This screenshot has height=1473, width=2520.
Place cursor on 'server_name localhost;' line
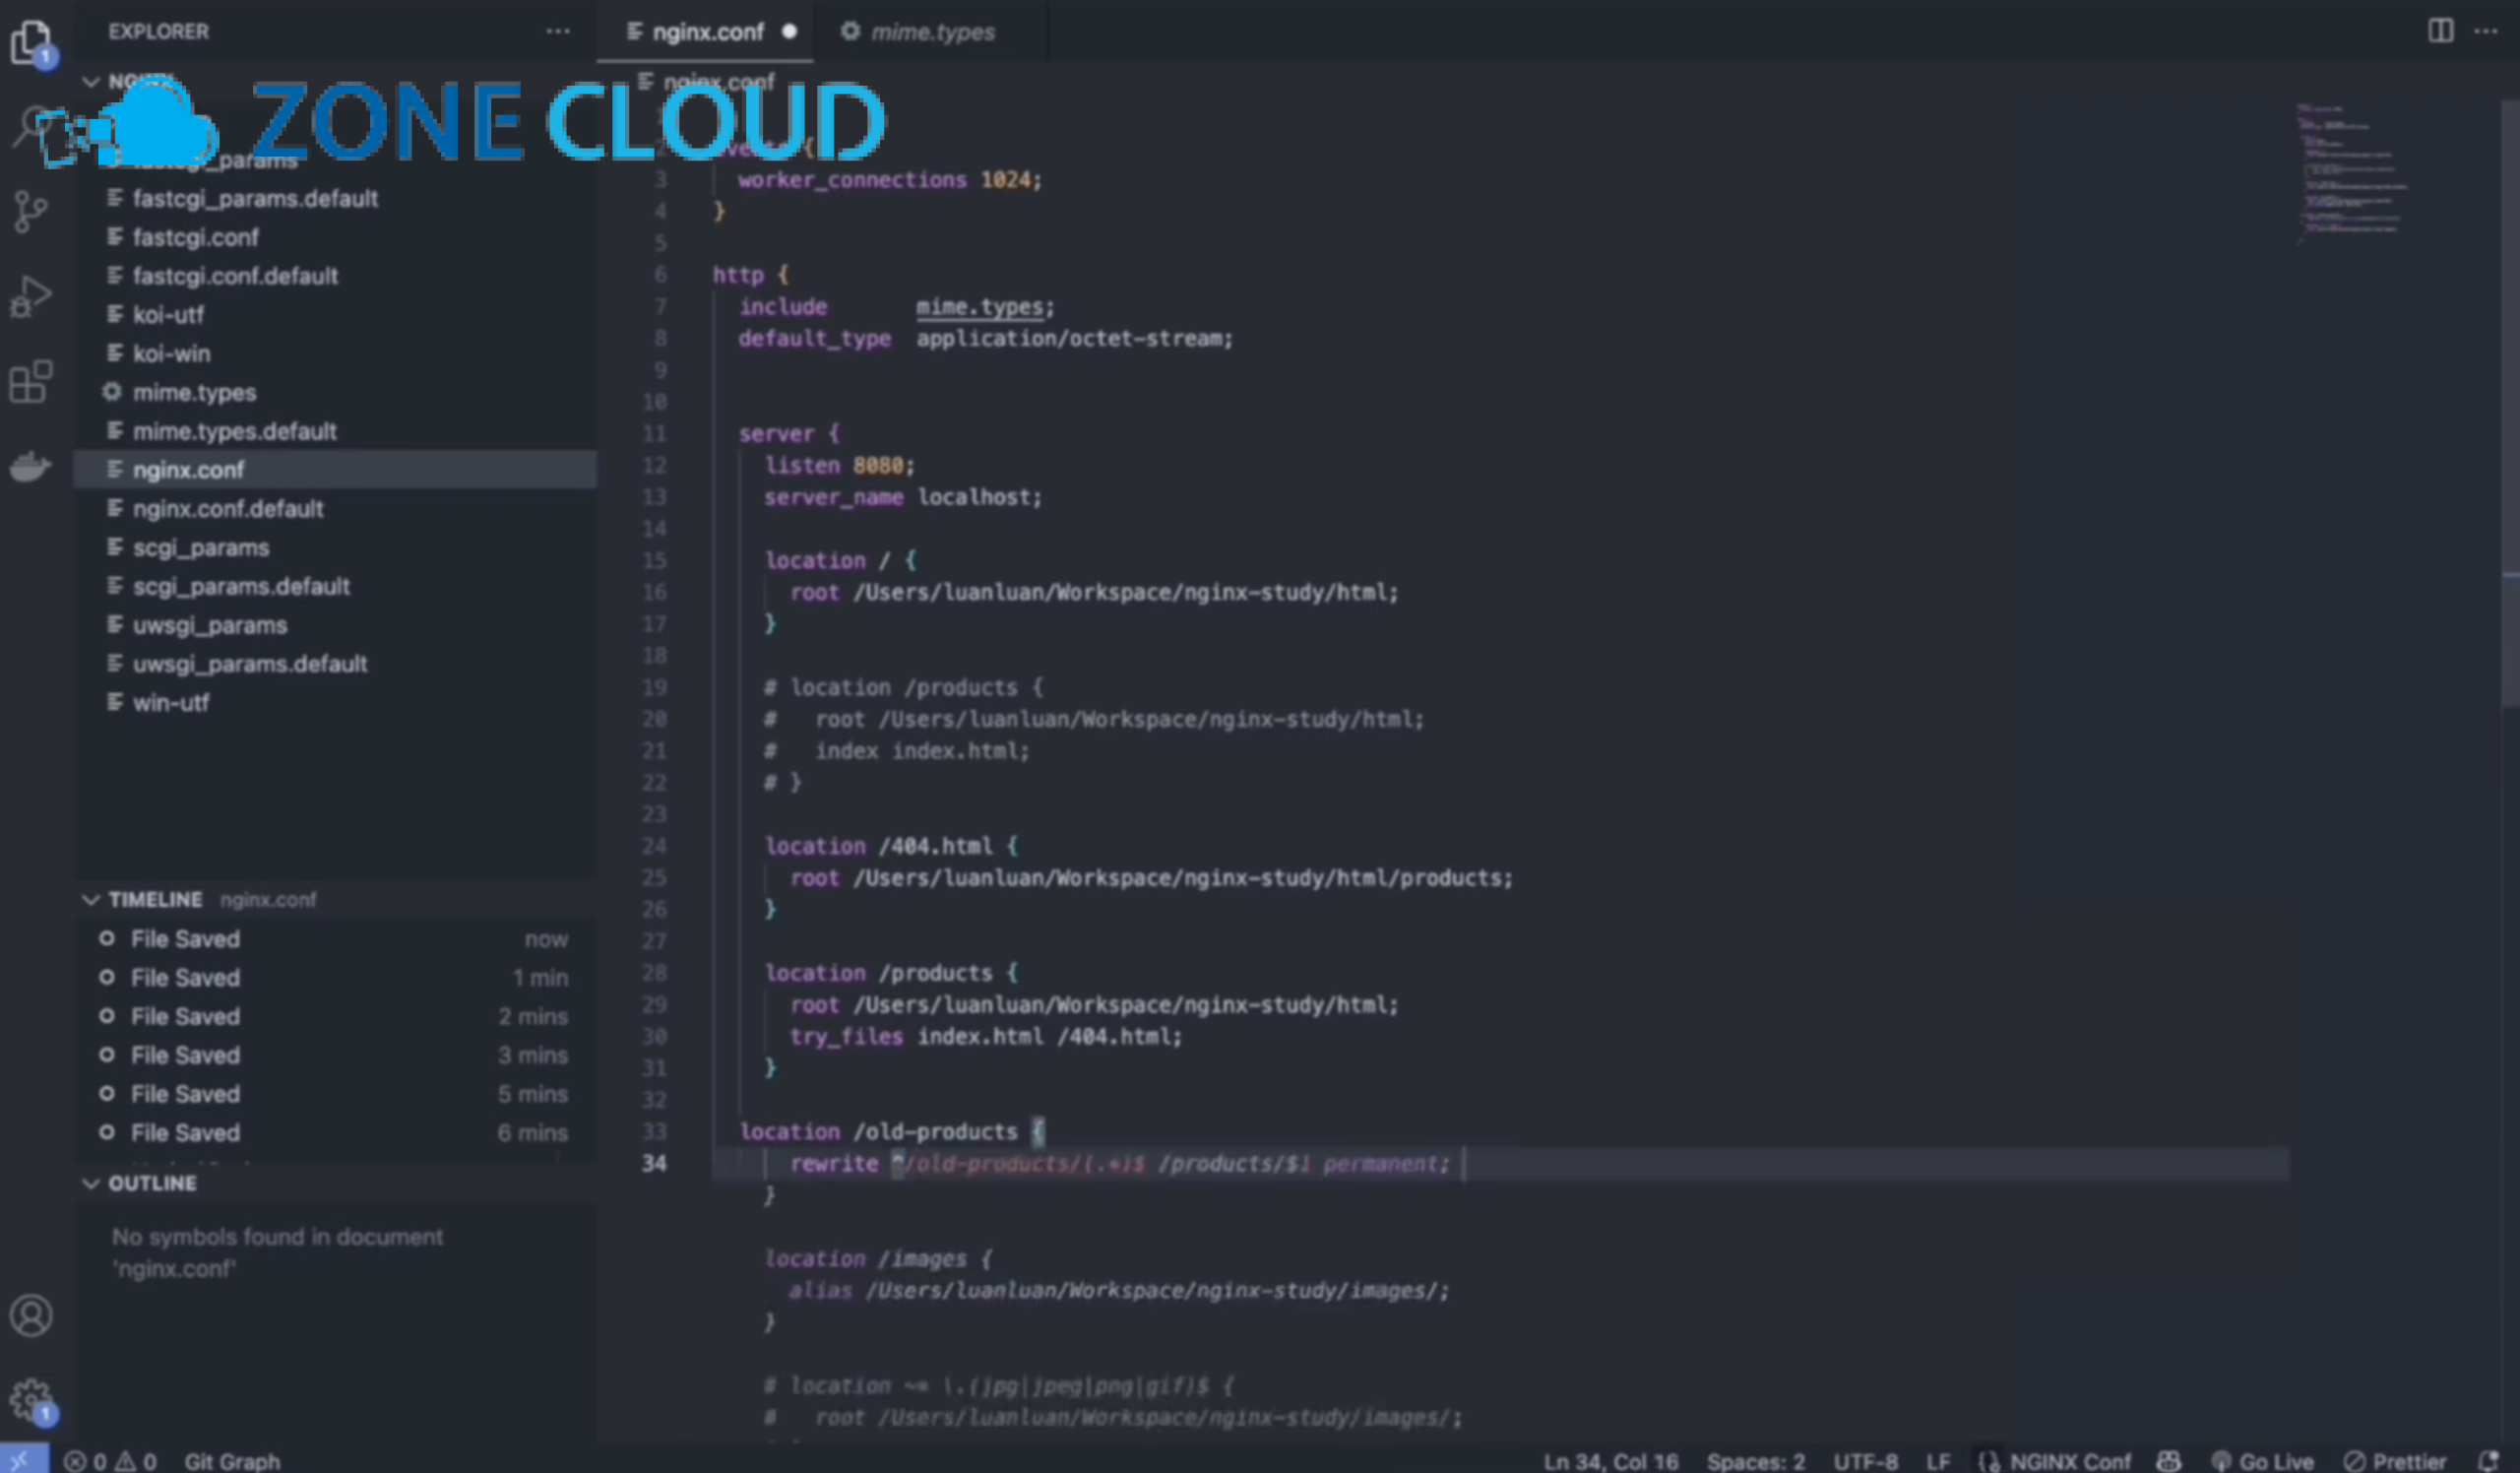coord(903,497)
